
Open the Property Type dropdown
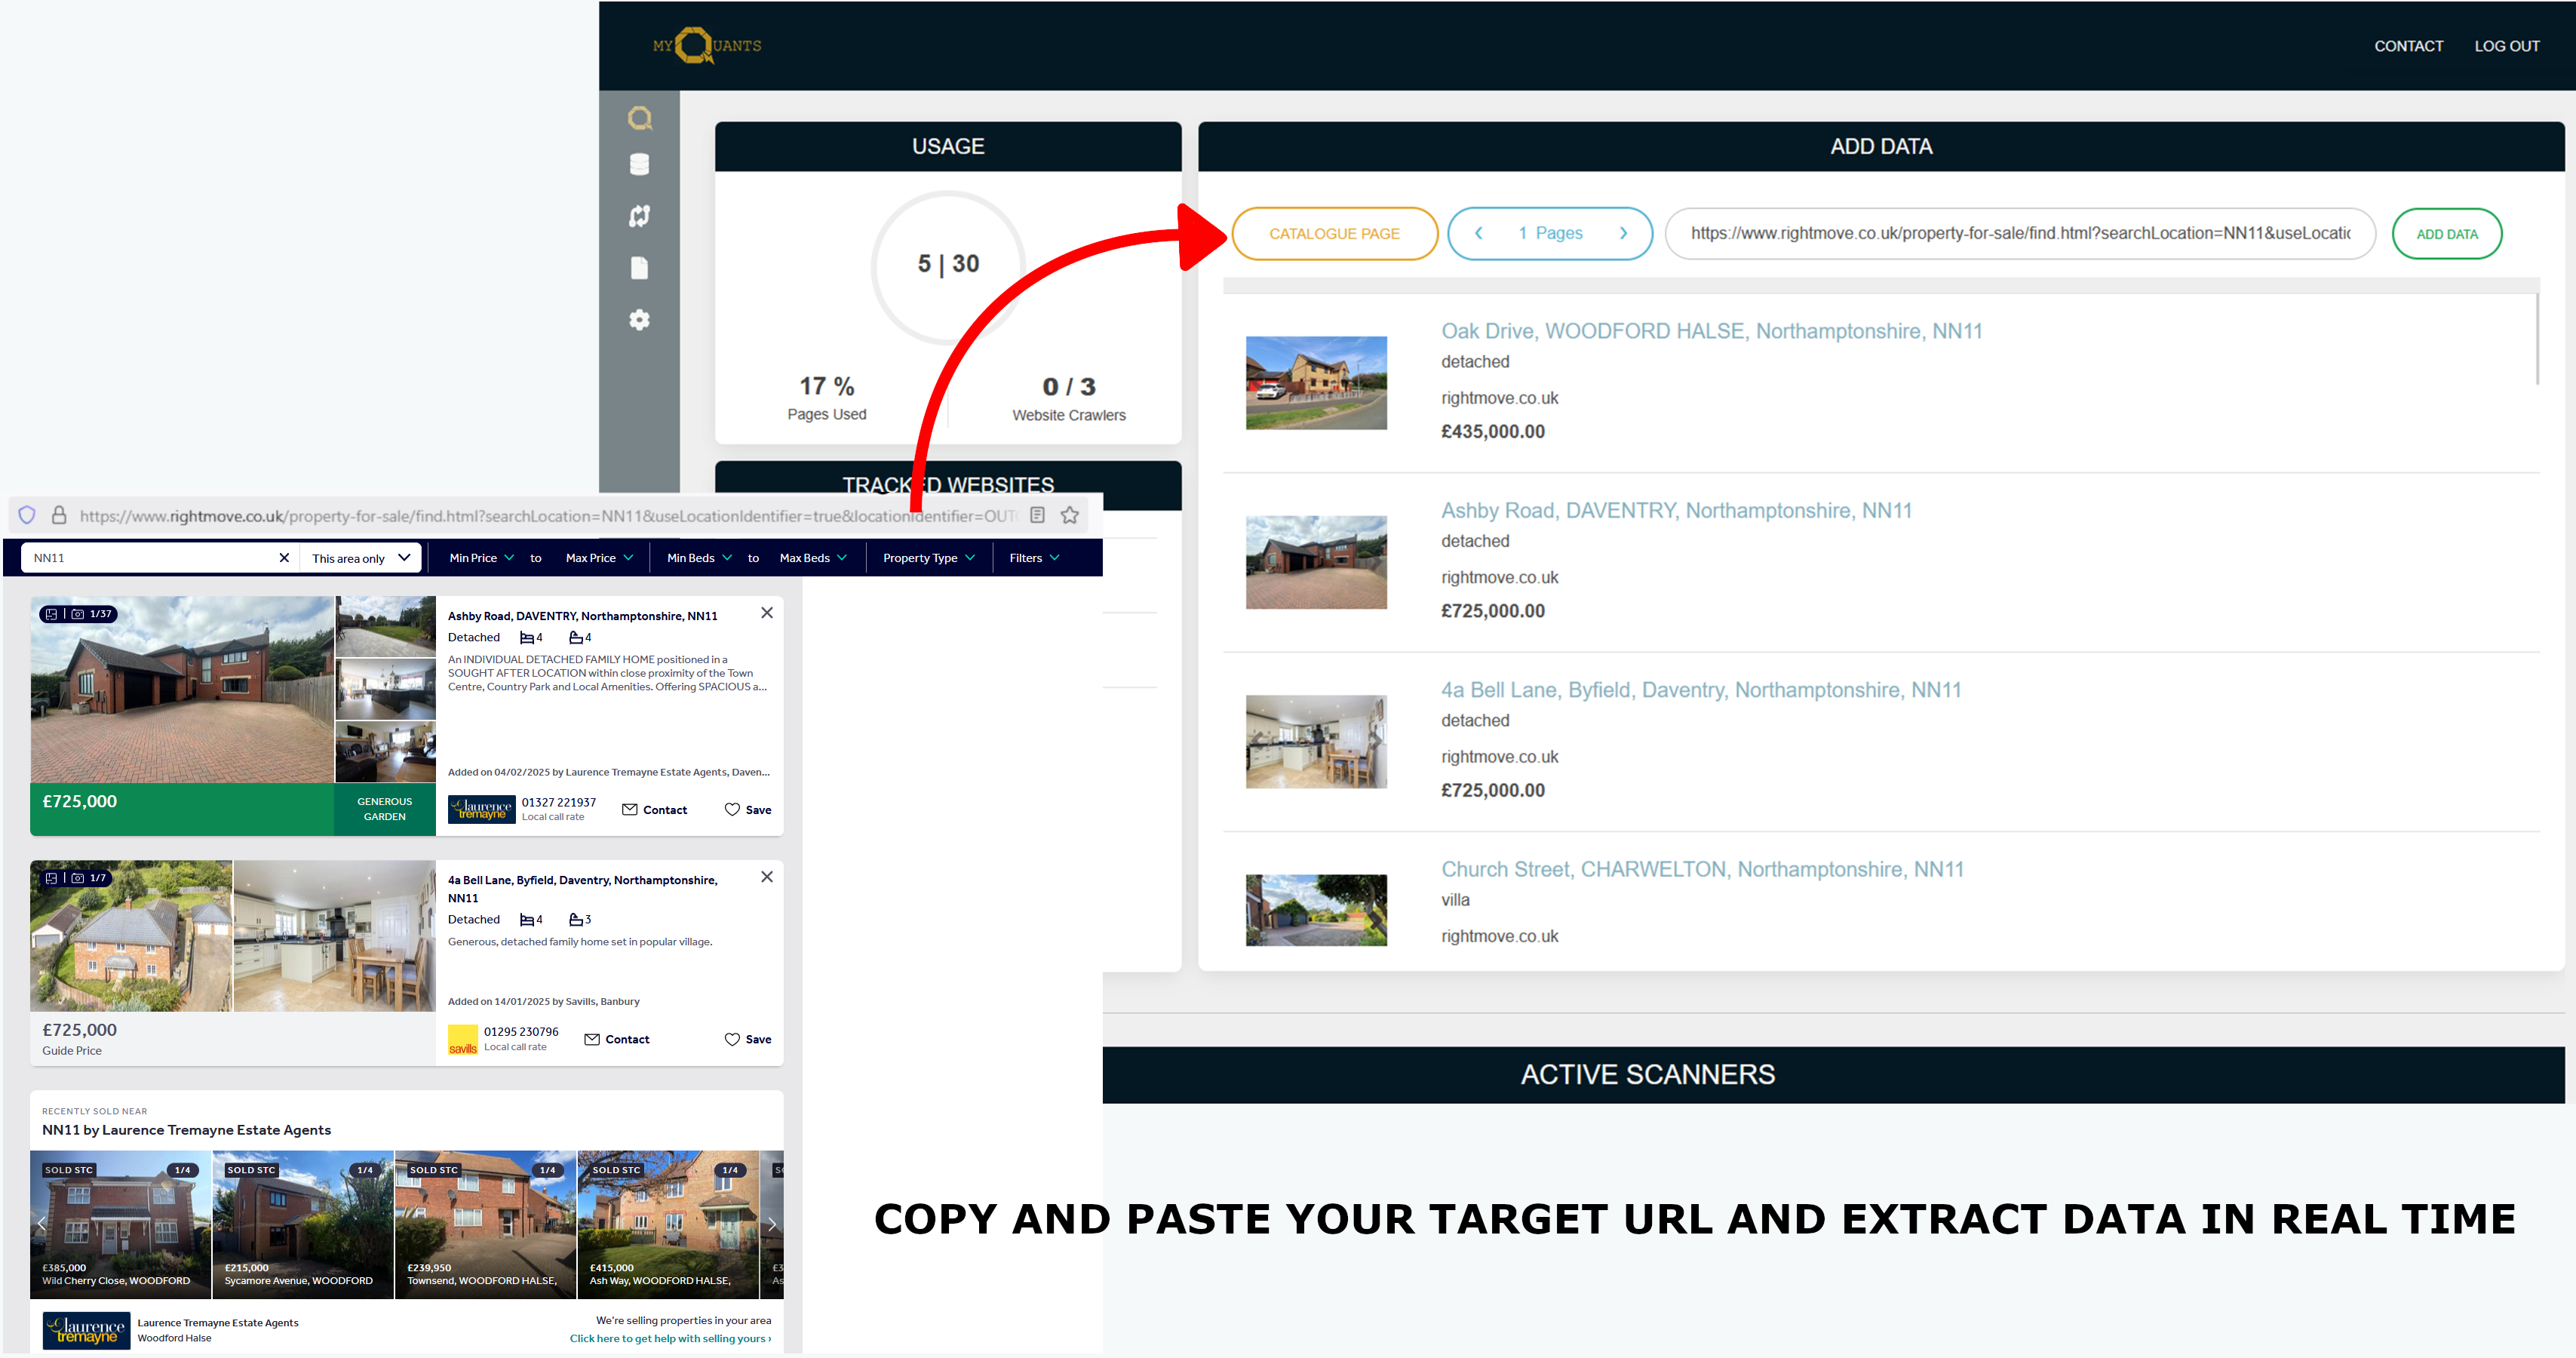point(928,558)
